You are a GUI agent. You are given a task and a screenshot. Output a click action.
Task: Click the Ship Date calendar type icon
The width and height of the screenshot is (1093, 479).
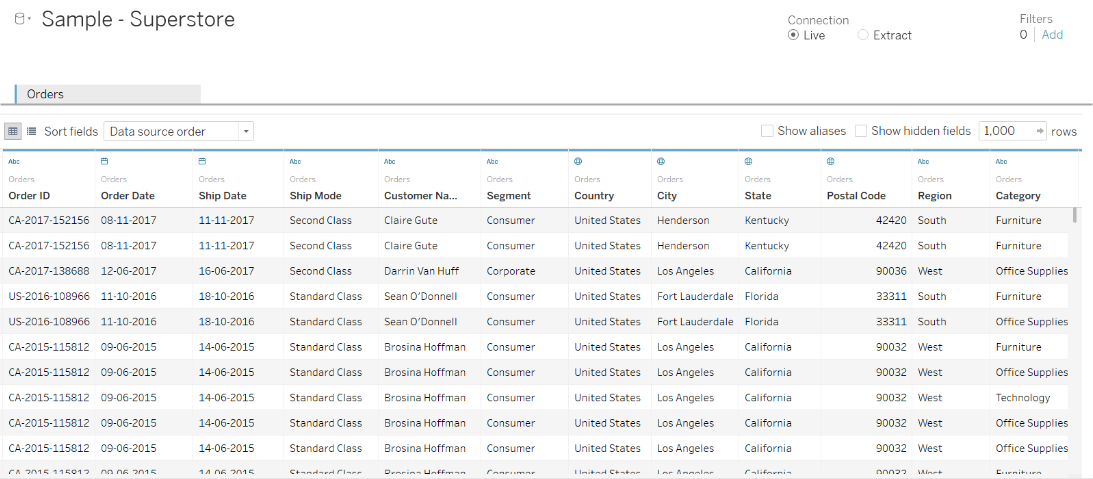pos(203,161)
